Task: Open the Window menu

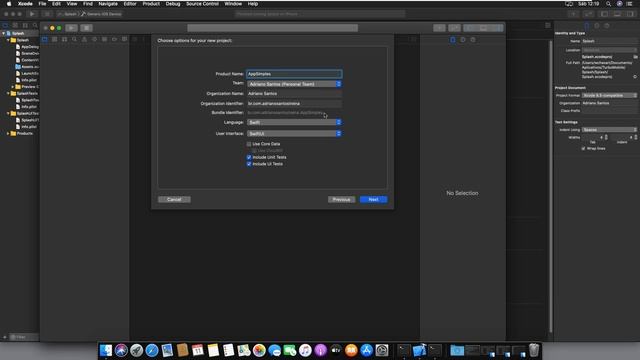Action: pyautogui.click(x=233, y=4)
